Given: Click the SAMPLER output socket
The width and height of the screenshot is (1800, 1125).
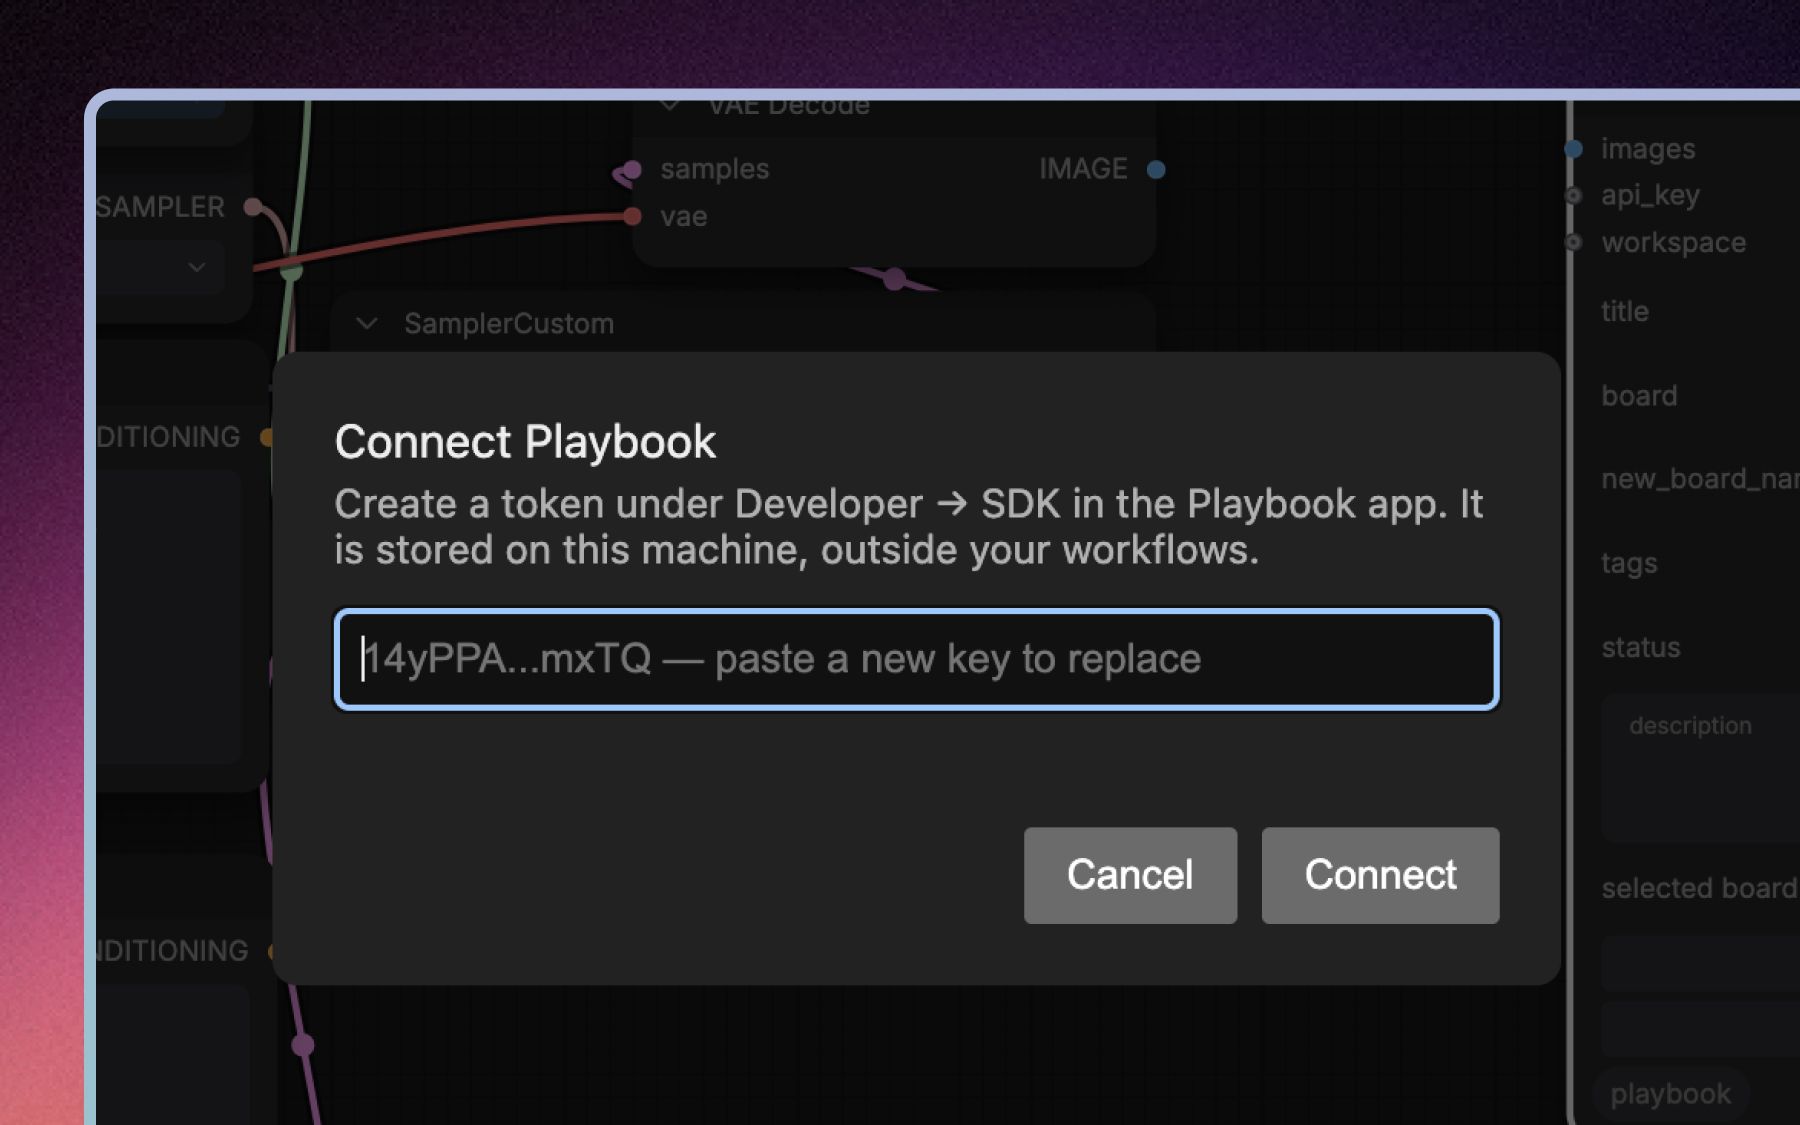Looking at the screenshot, I should tap(253, 207).
